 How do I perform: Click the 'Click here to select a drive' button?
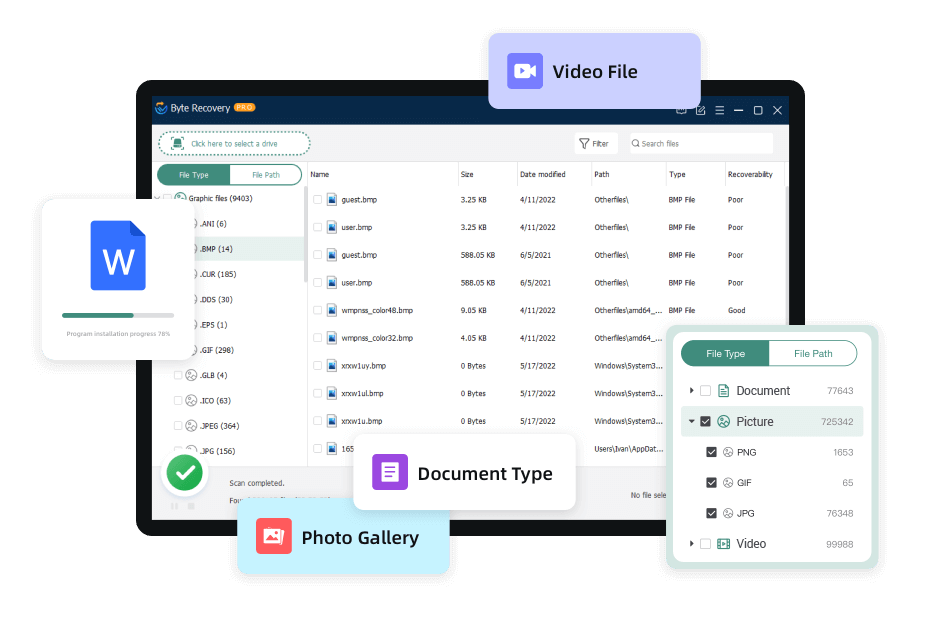click(234, 143)
